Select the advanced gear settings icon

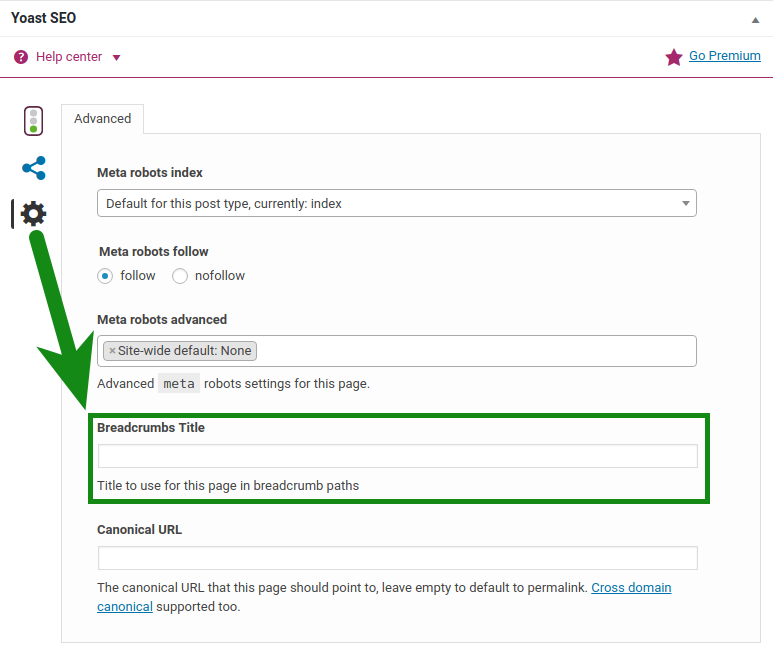33,213
